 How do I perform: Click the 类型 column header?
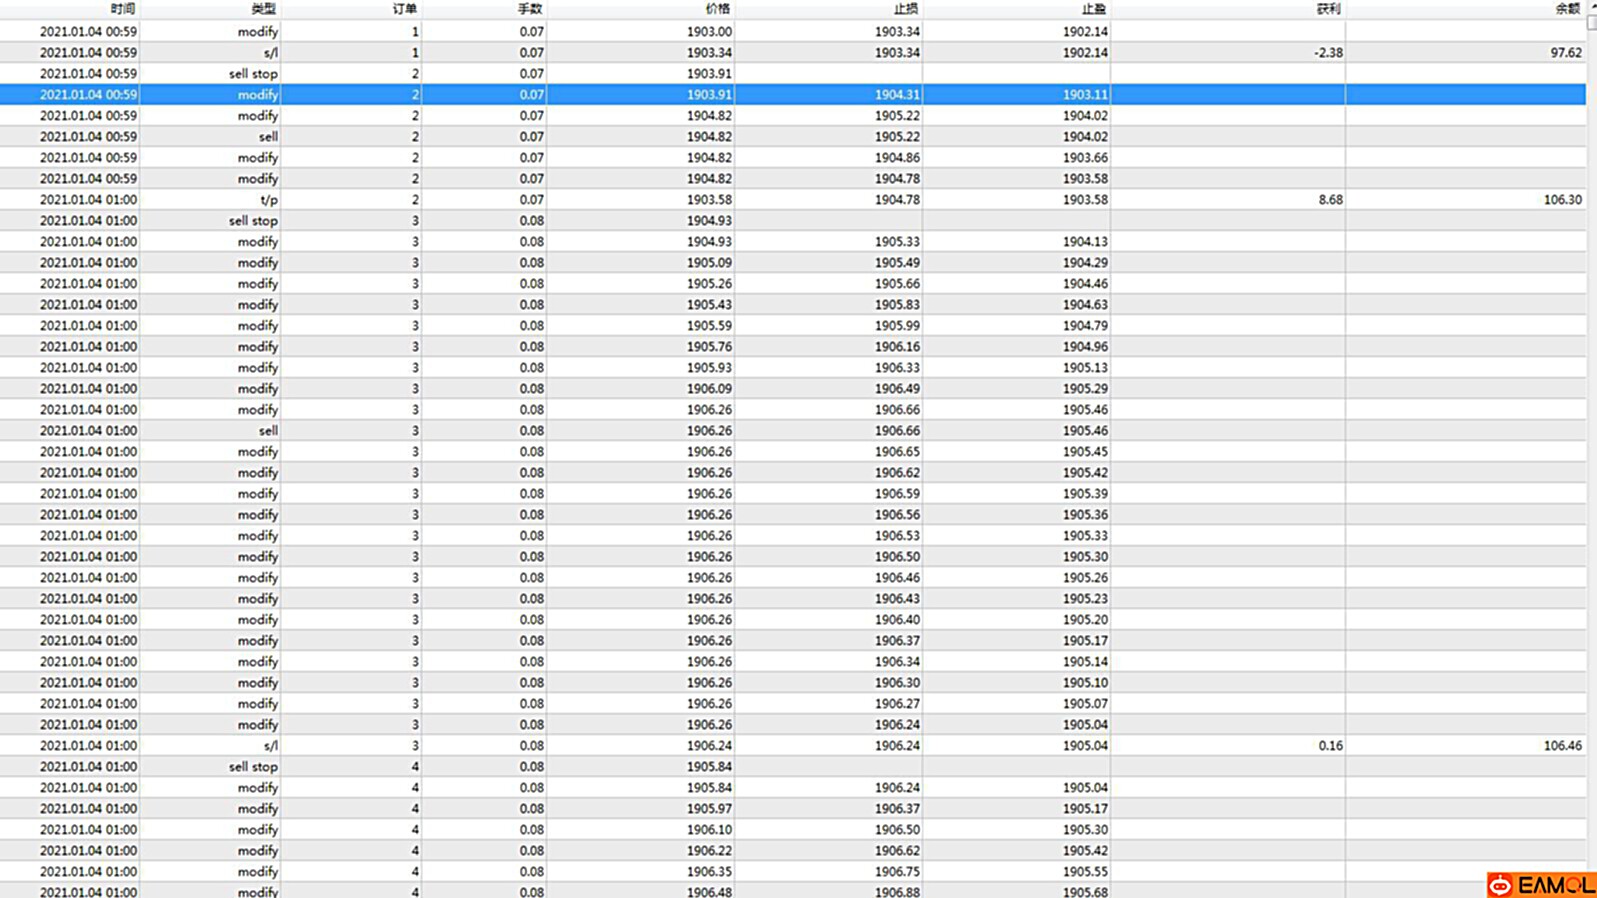264,9
